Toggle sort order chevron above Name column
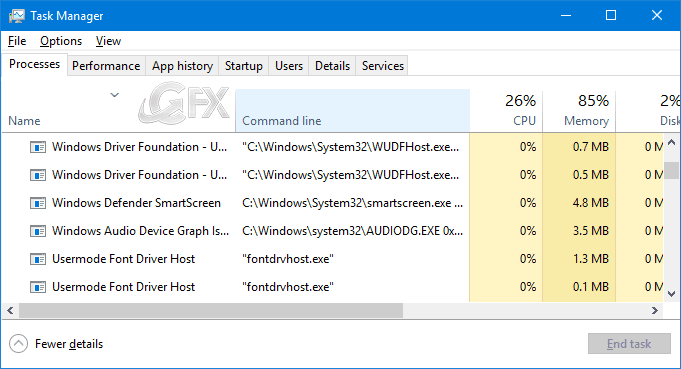This screenshot has height=369, width=681. pos(114,95)
